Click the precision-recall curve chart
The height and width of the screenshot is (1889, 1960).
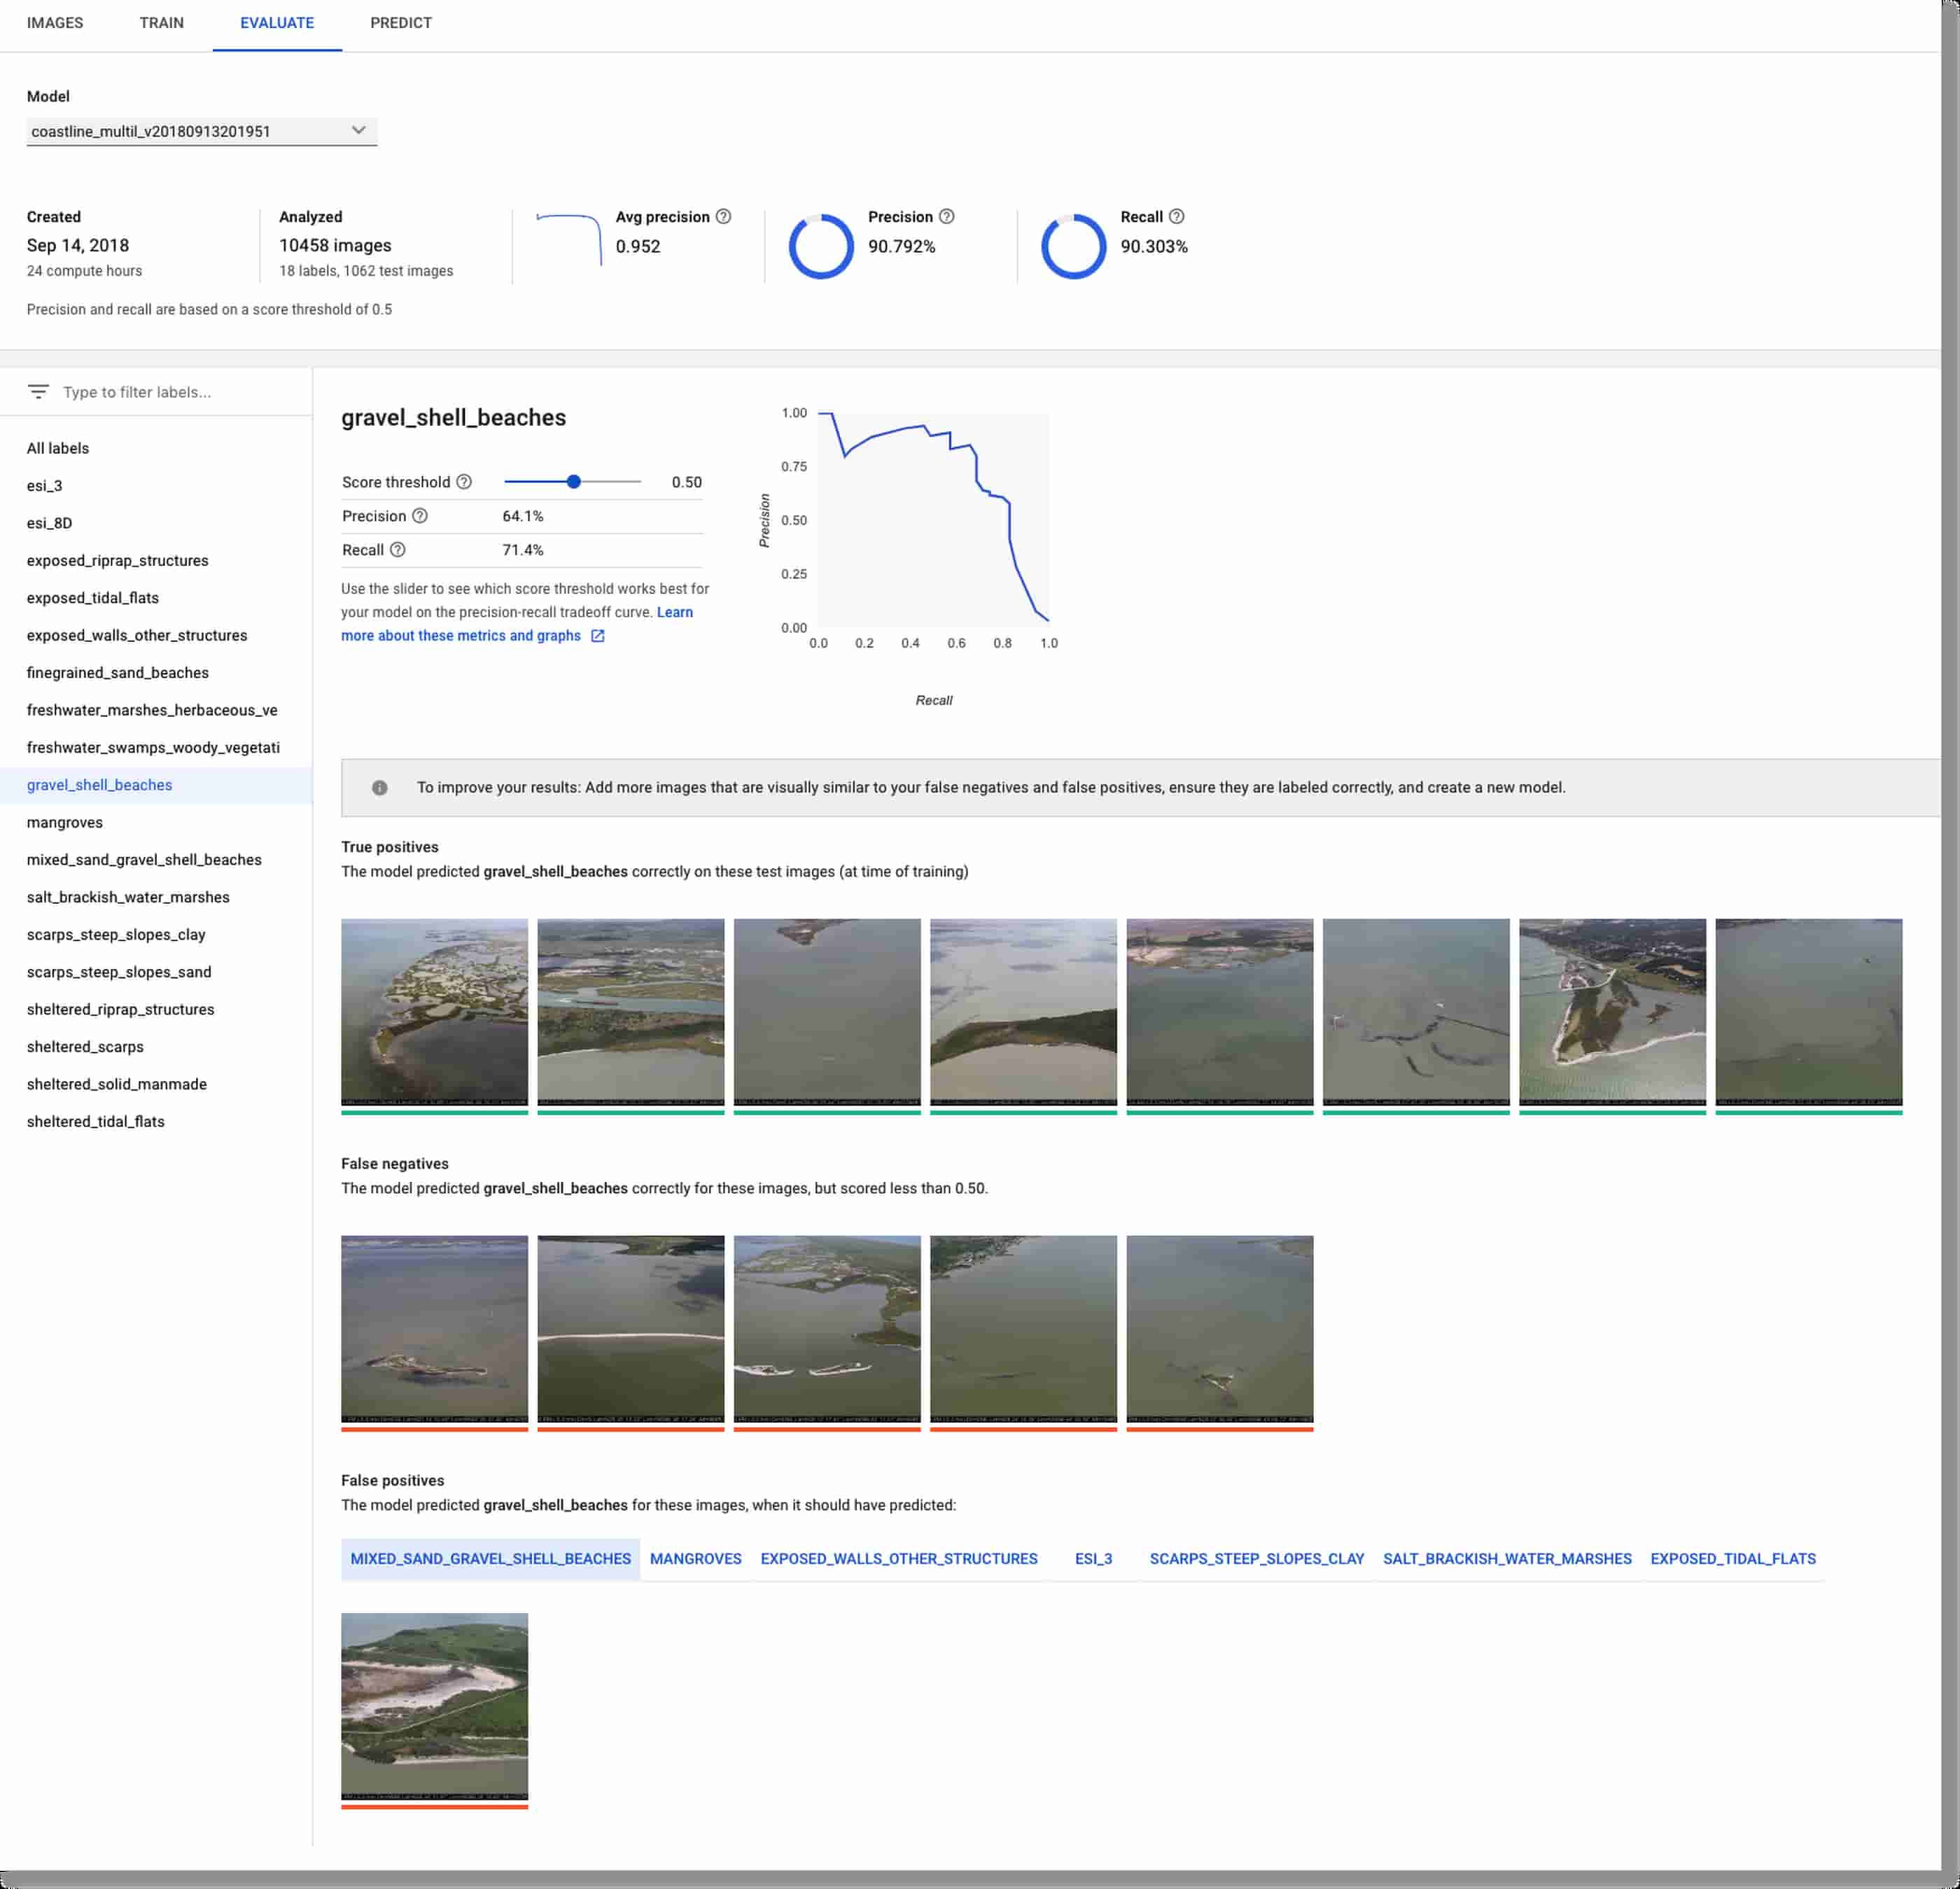pyautogui.click(x=934, y=520)
